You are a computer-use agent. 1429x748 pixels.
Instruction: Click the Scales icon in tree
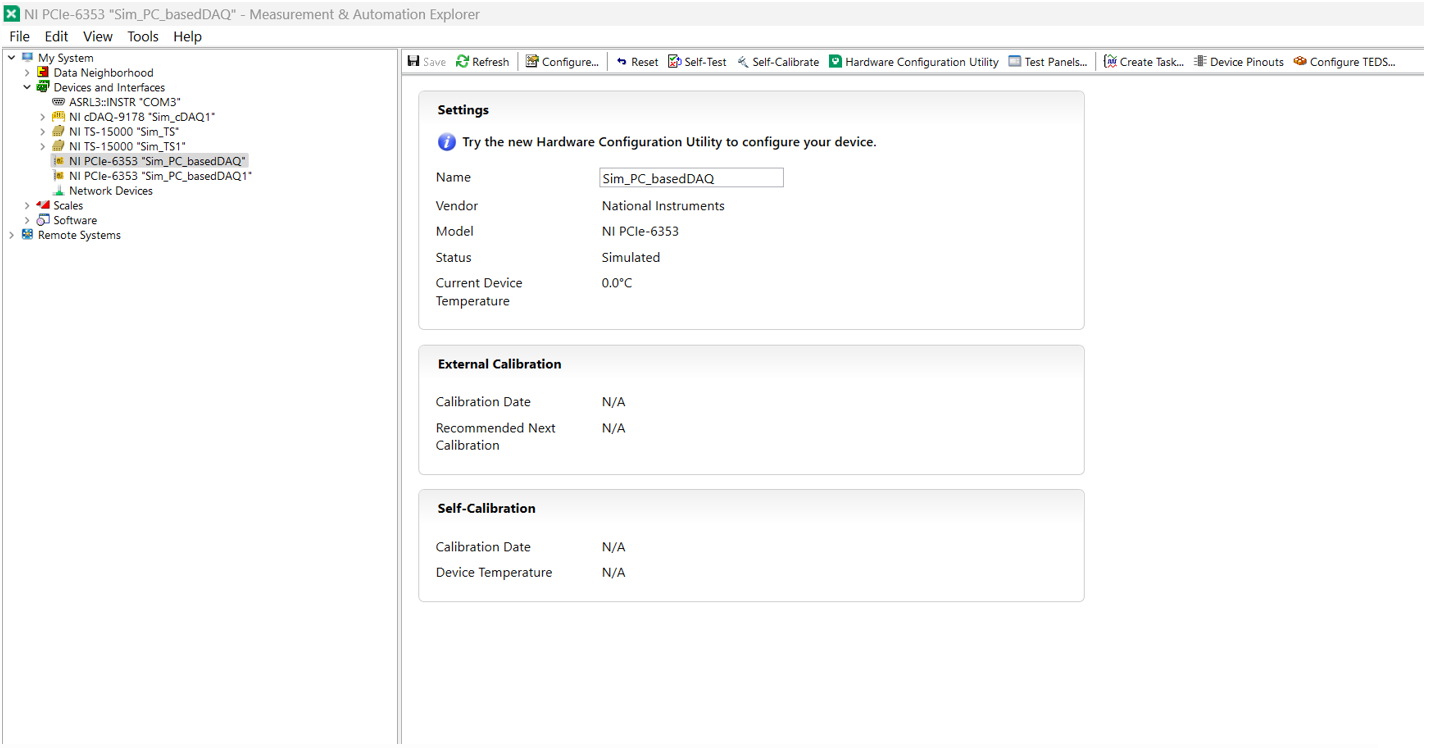(43, 205)
